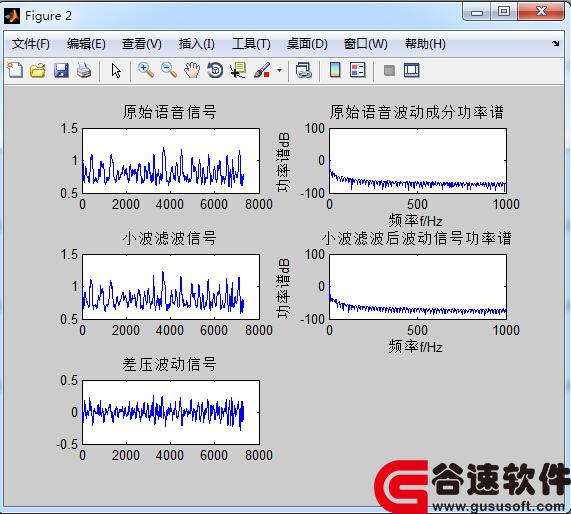
Task: Click inside the 差压波动信号 waveform axes
Action: [x=171, y=412]
